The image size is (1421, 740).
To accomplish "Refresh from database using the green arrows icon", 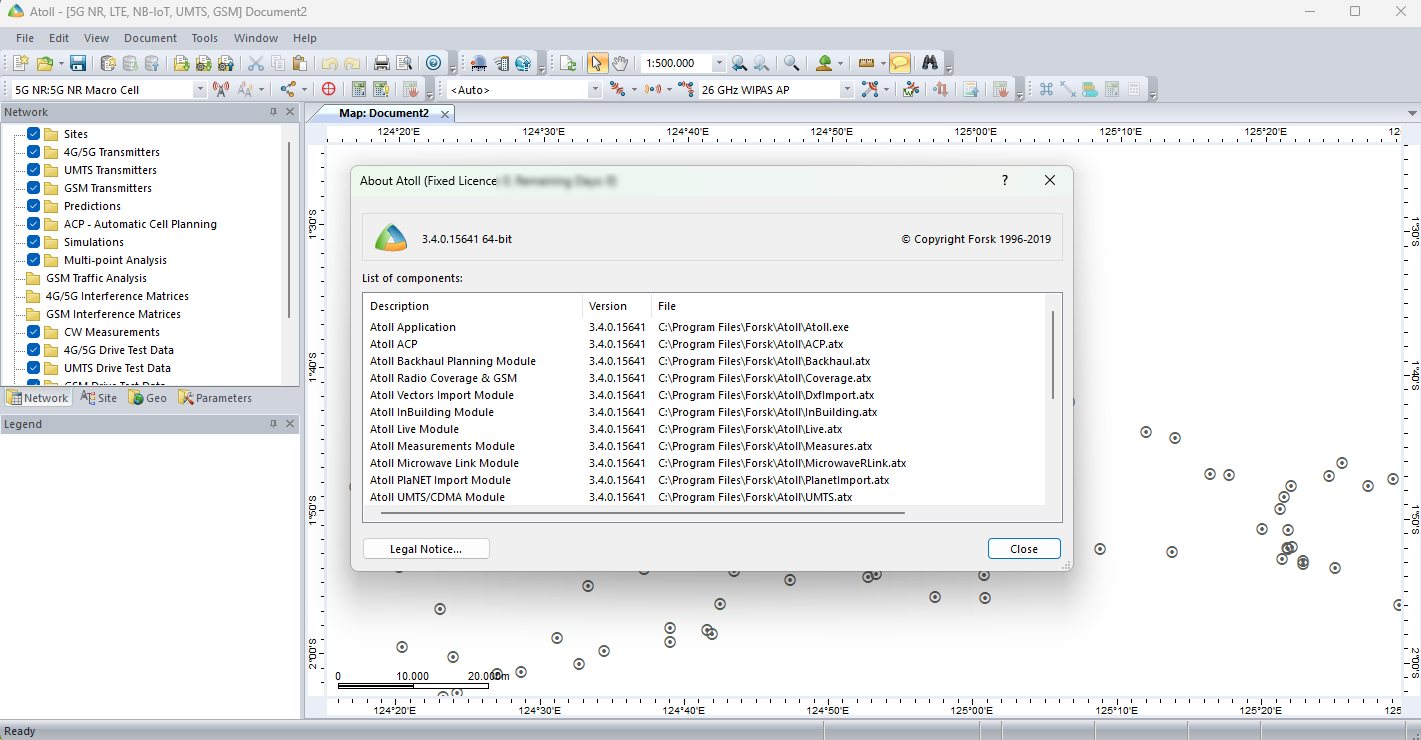I will 568,63.
